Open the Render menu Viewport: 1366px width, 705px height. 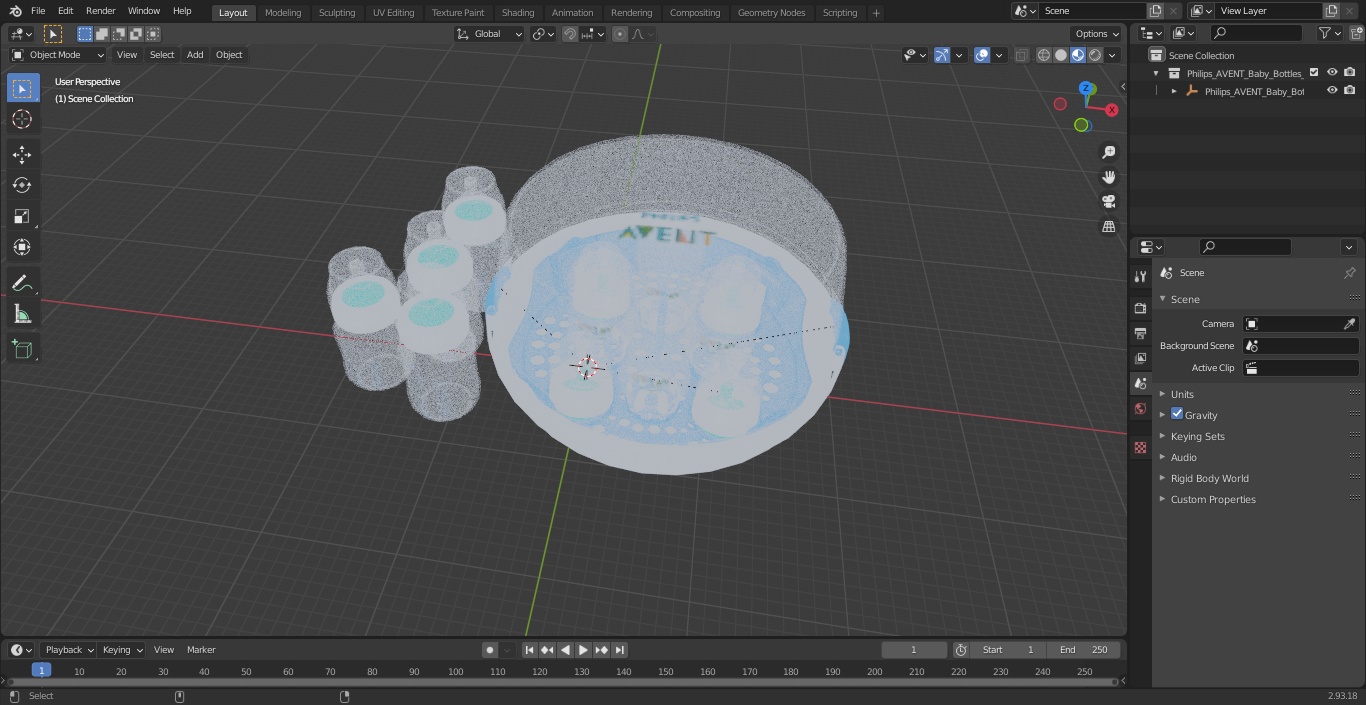pos(100,11)
